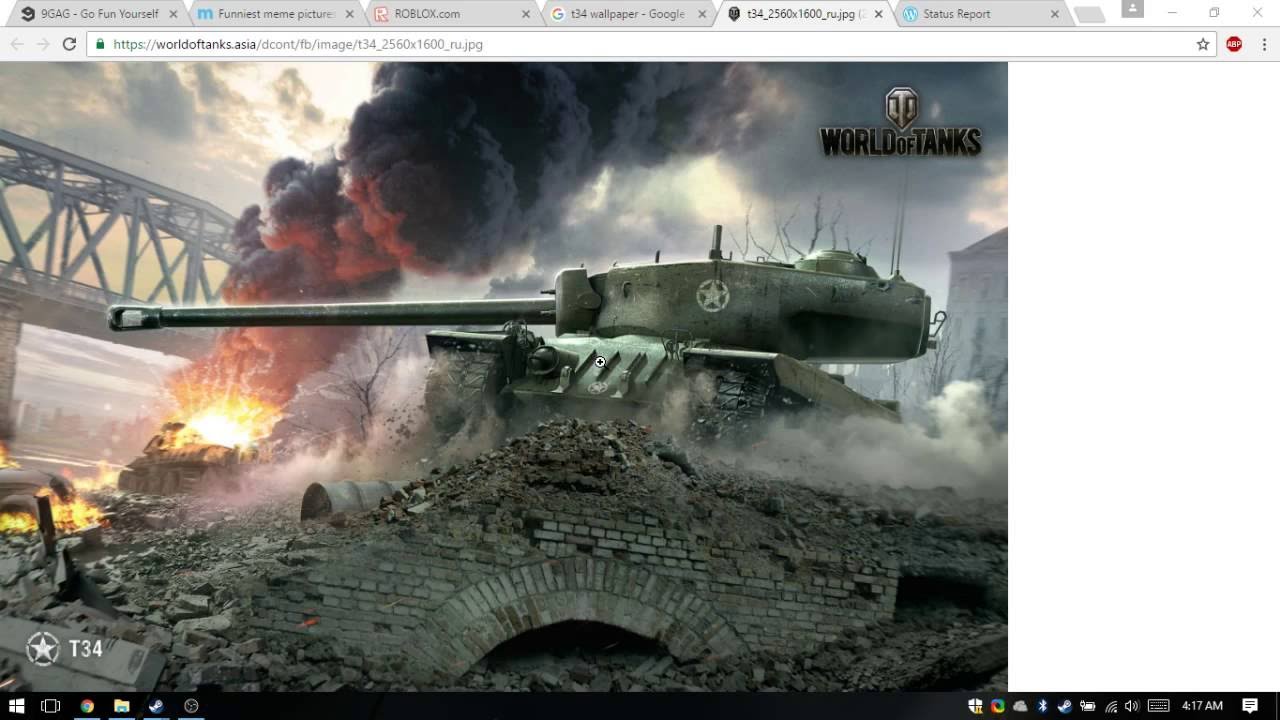
Task: Open the ROBLOX.com tab
Action: pyautogui.click(x=452, y=14)
